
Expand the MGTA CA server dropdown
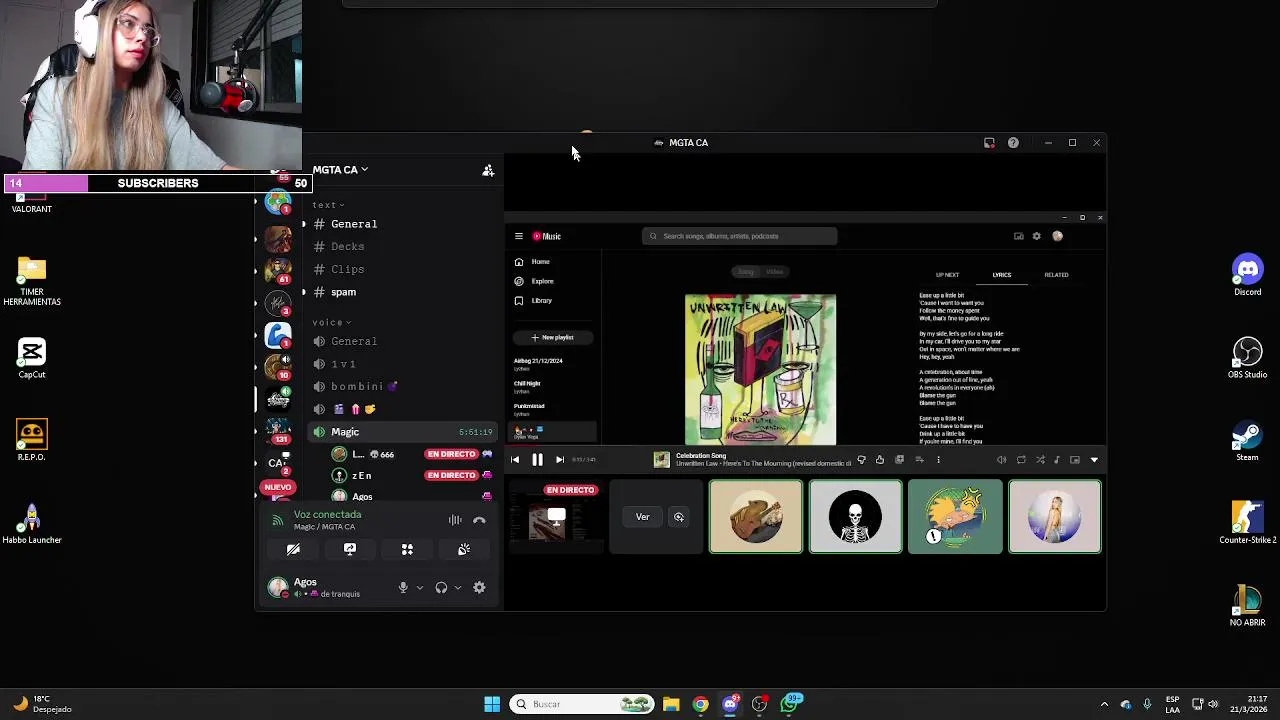point(340,170)
